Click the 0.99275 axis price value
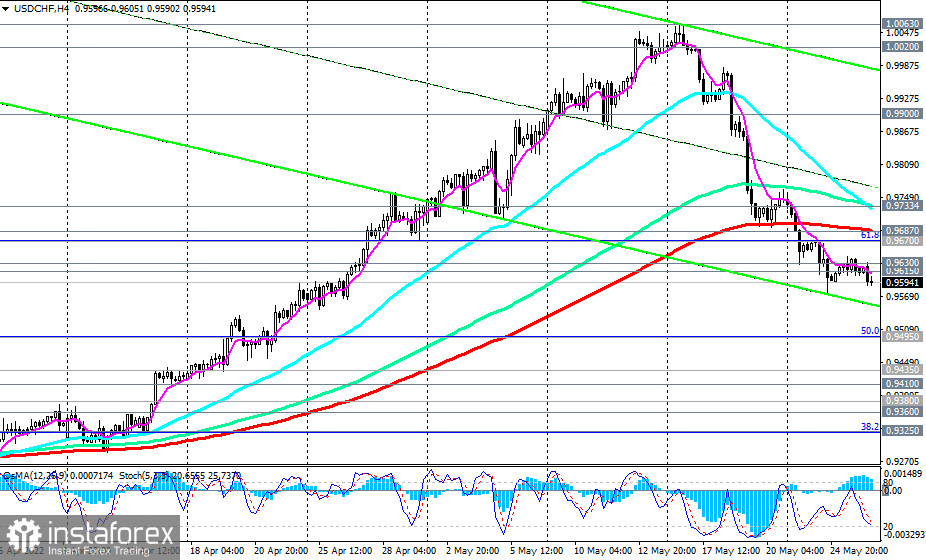 pyautogui.click(x=902, y=98)
